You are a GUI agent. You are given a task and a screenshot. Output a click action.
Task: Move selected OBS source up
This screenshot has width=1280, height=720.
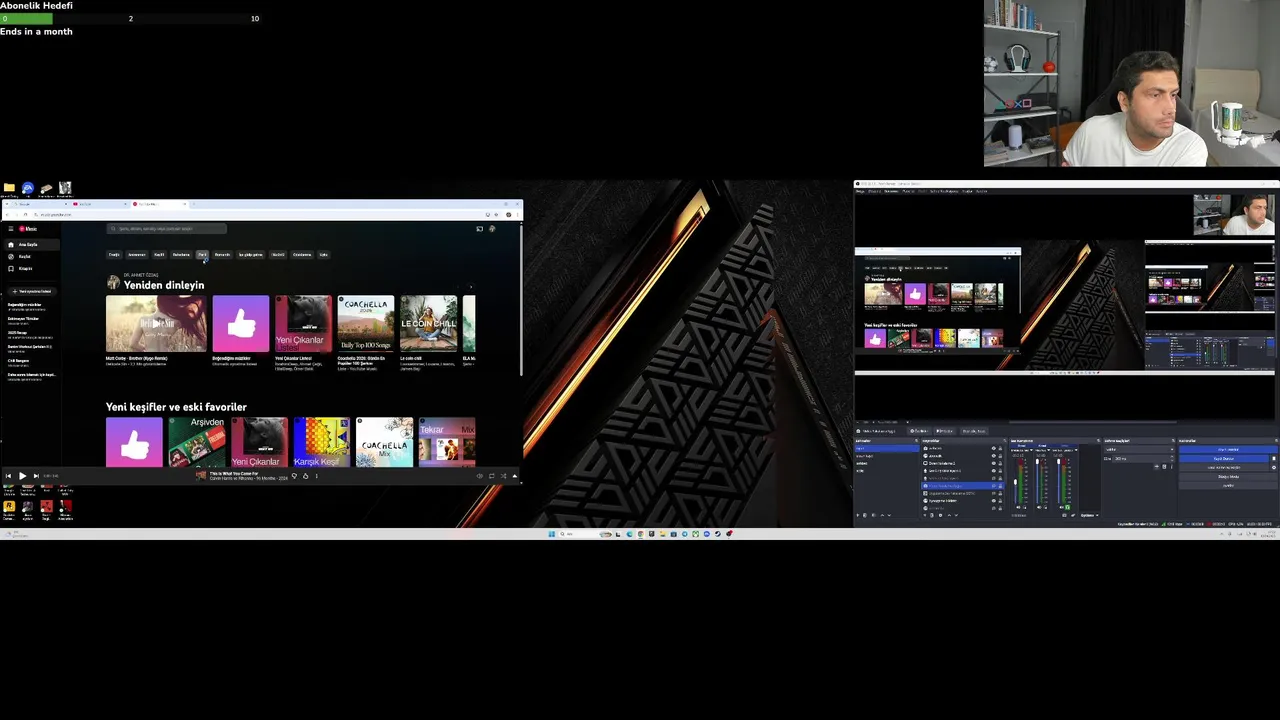[949, 515]
